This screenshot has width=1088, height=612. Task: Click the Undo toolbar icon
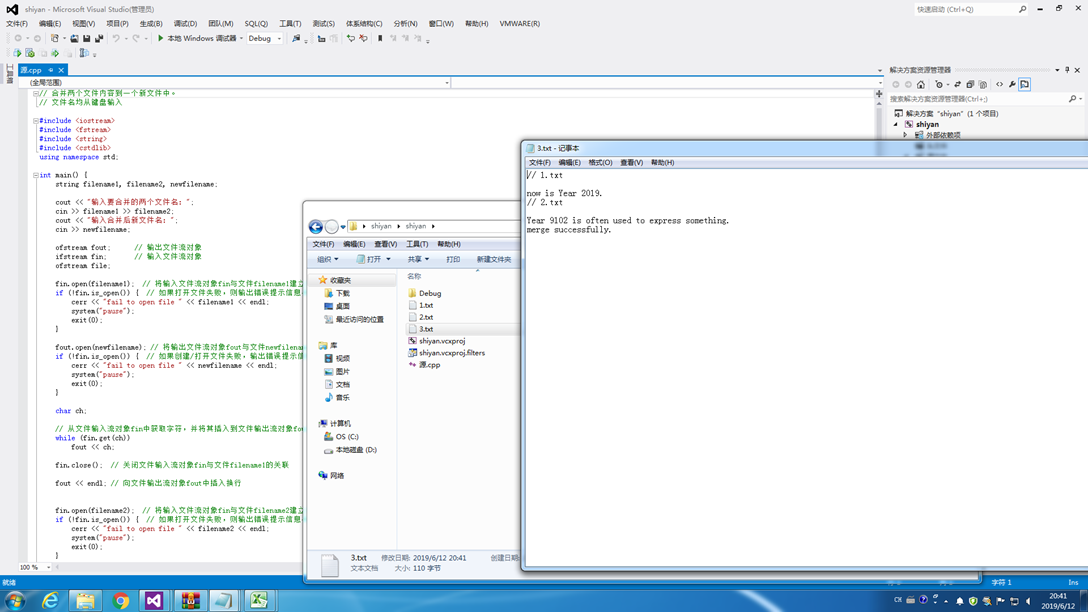[x=116, y=39]
